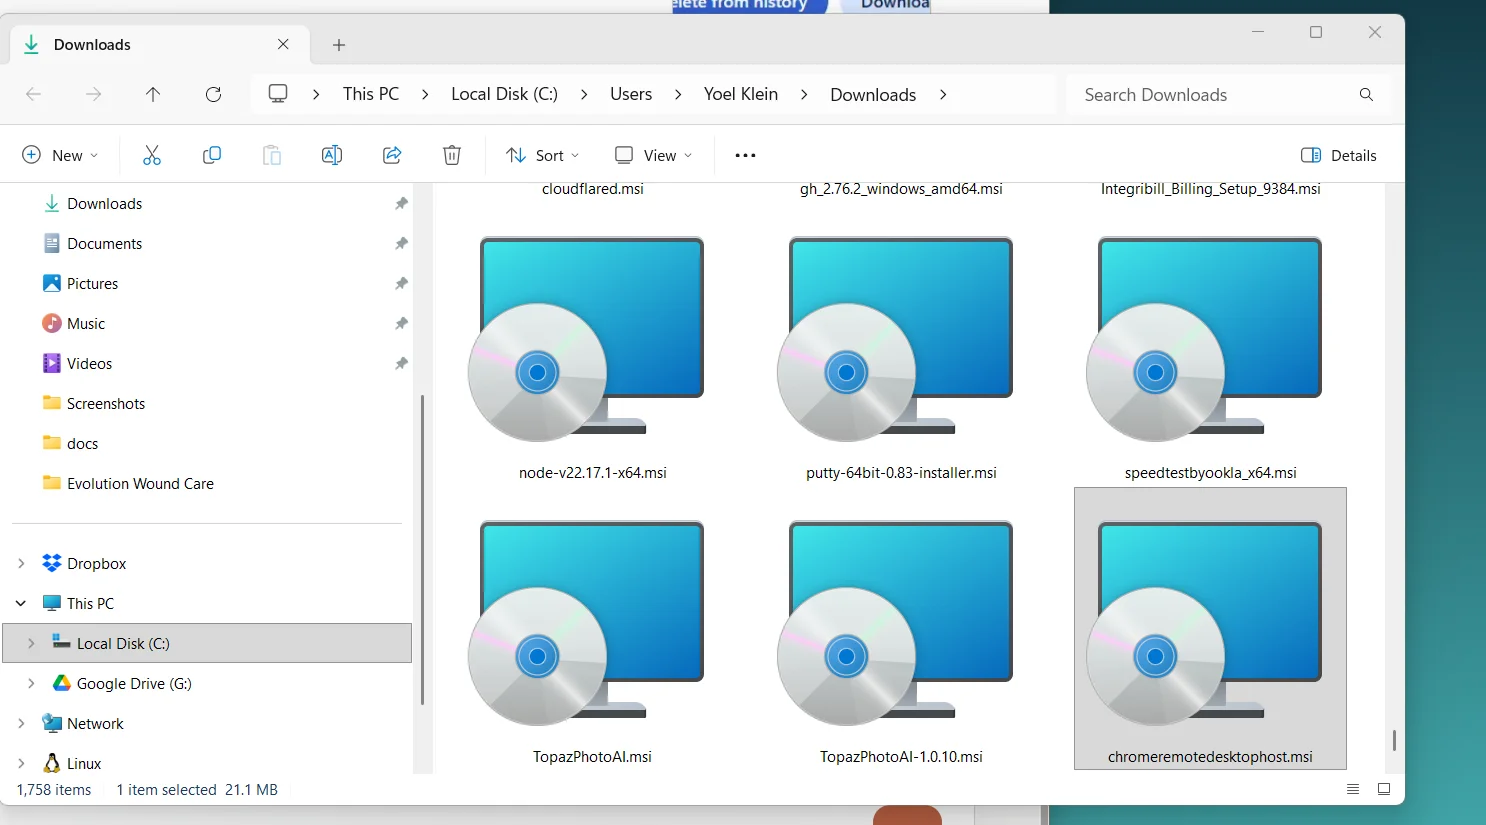Open the View dropdown menu
The width and height of the screenshot is (1486, 825).
click(x=653, y=155)
